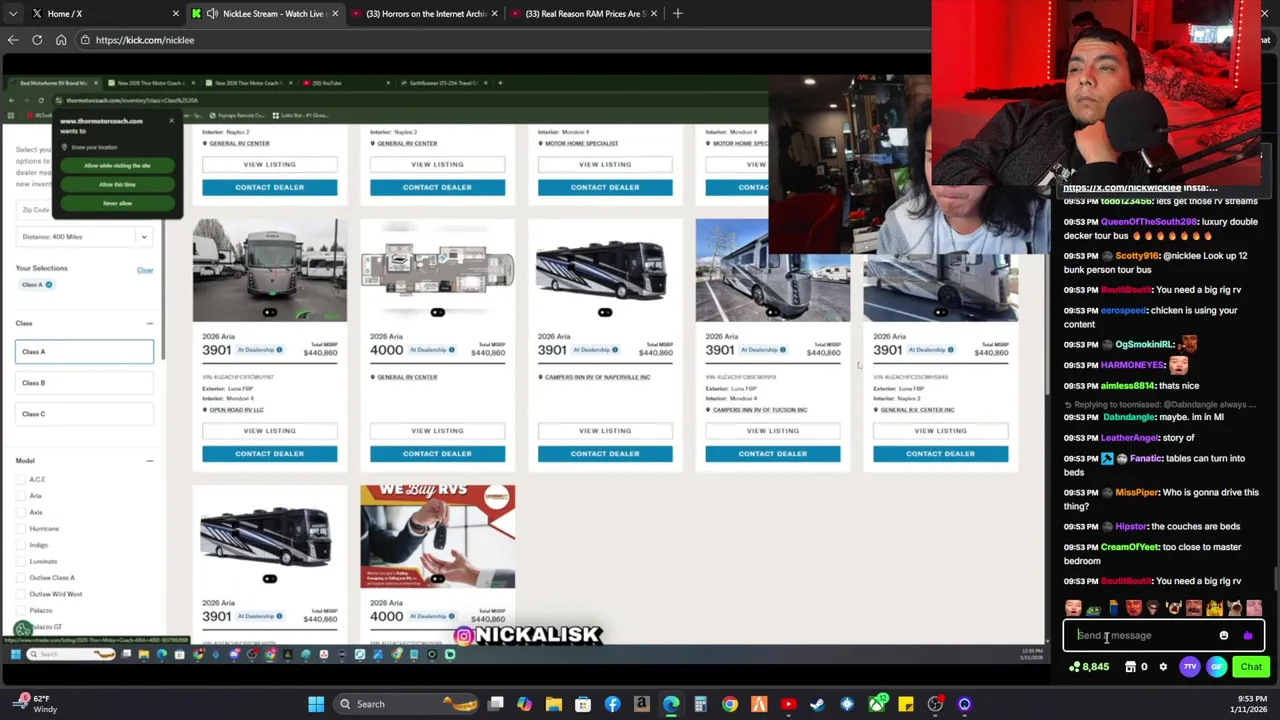Check the Indigo model checkbox

coord(21,545)
